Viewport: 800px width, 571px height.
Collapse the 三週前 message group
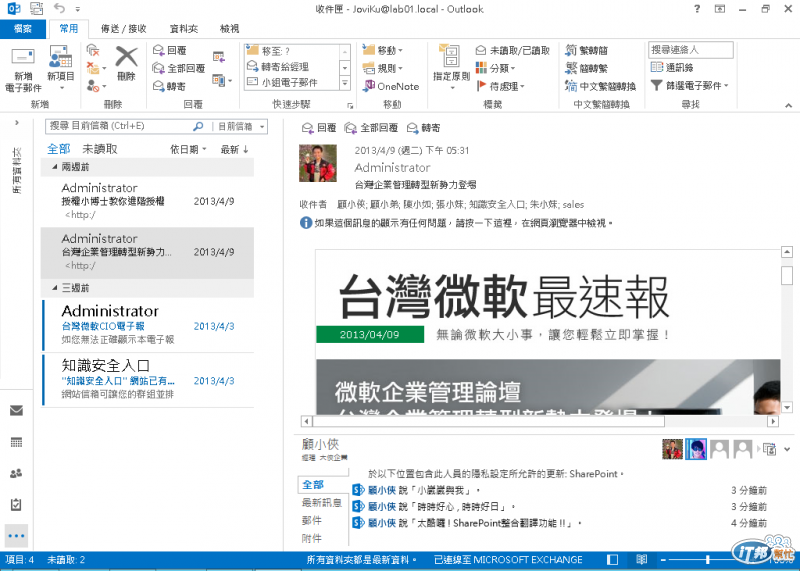55,288
